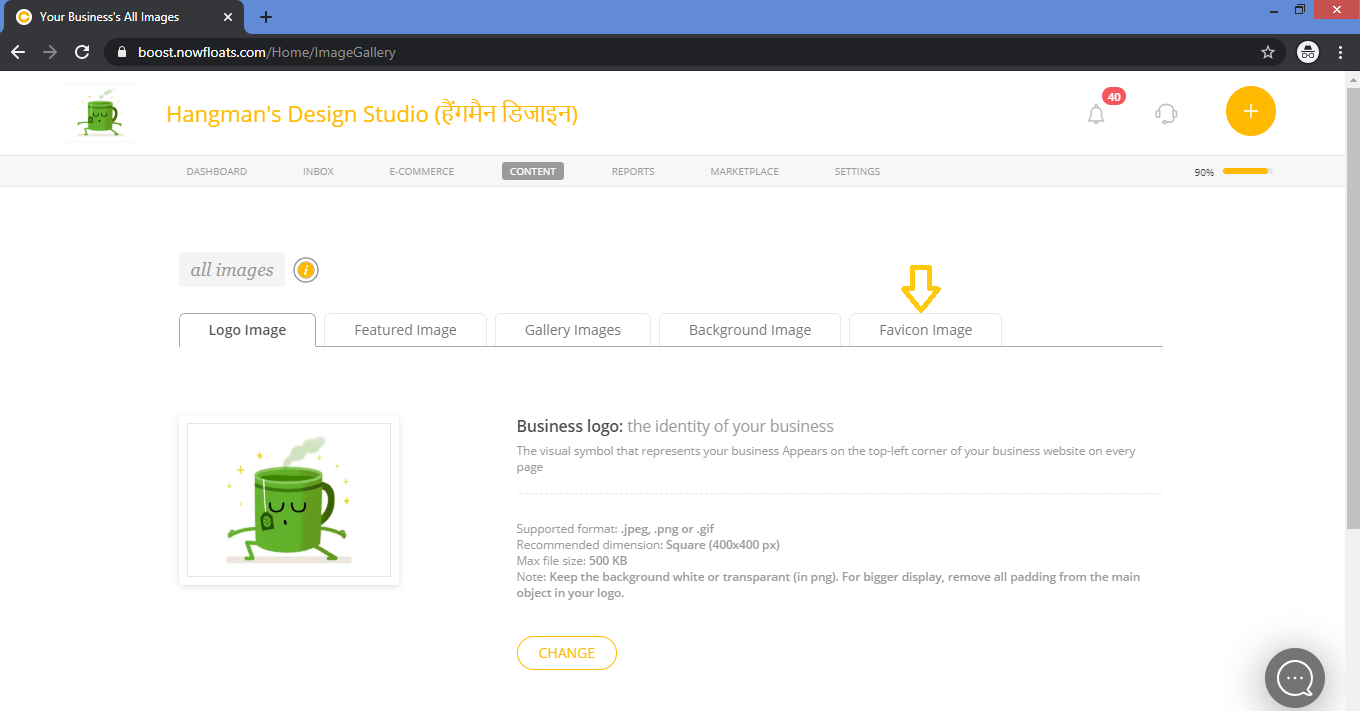Open the E-COMMERCE menu item
Screen dimensions: 1360x711
(x=421, y=171)
